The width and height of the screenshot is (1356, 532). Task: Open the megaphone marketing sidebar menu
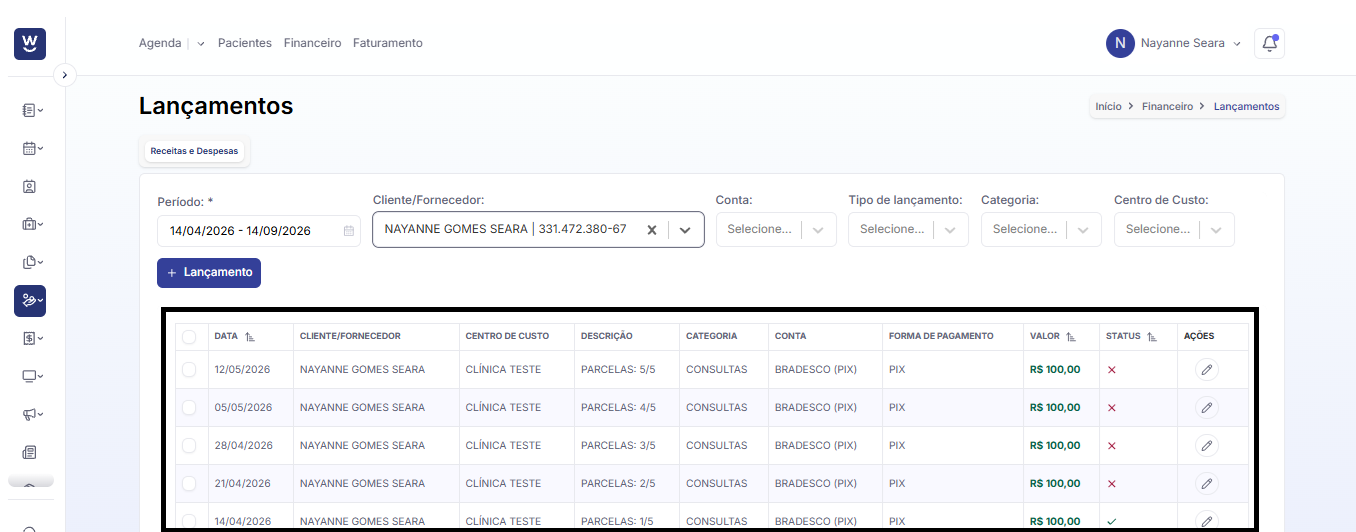click(32, 414)
